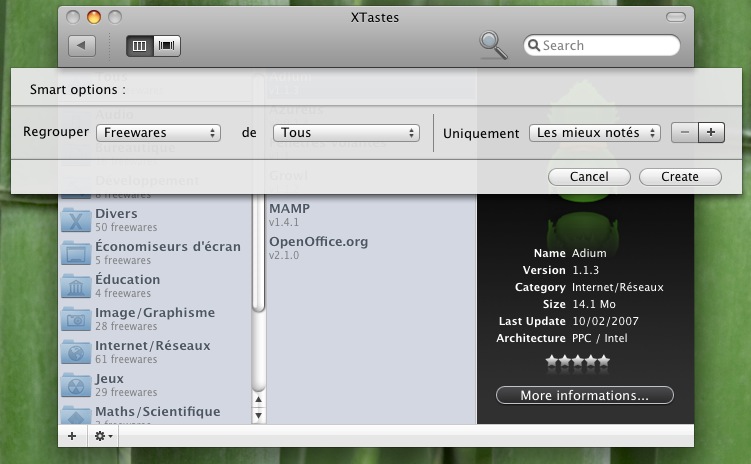This screenshot has width=751, height=464.
Task: Add a new group with bottom plus
Action: click(x=72, y=436)
